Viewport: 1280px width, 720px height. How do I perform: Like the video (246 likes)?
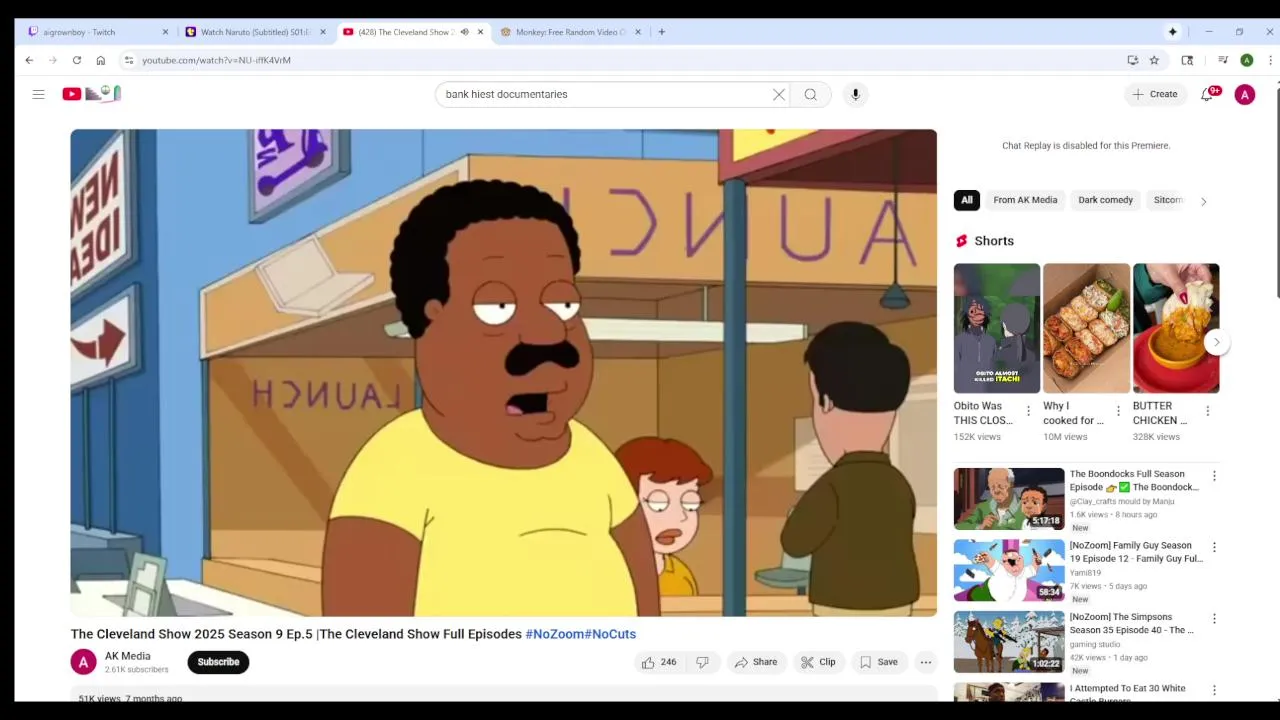pos(659,662)
